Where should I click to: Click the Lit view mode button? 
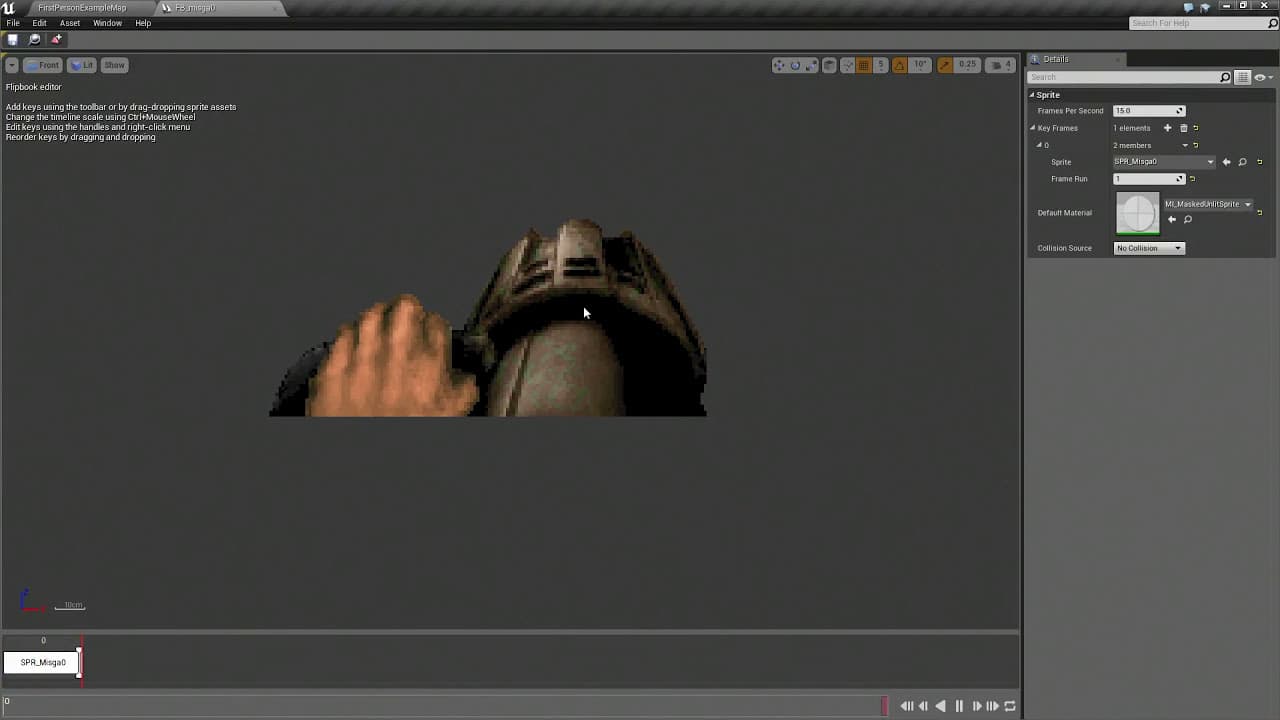[82, 65]
